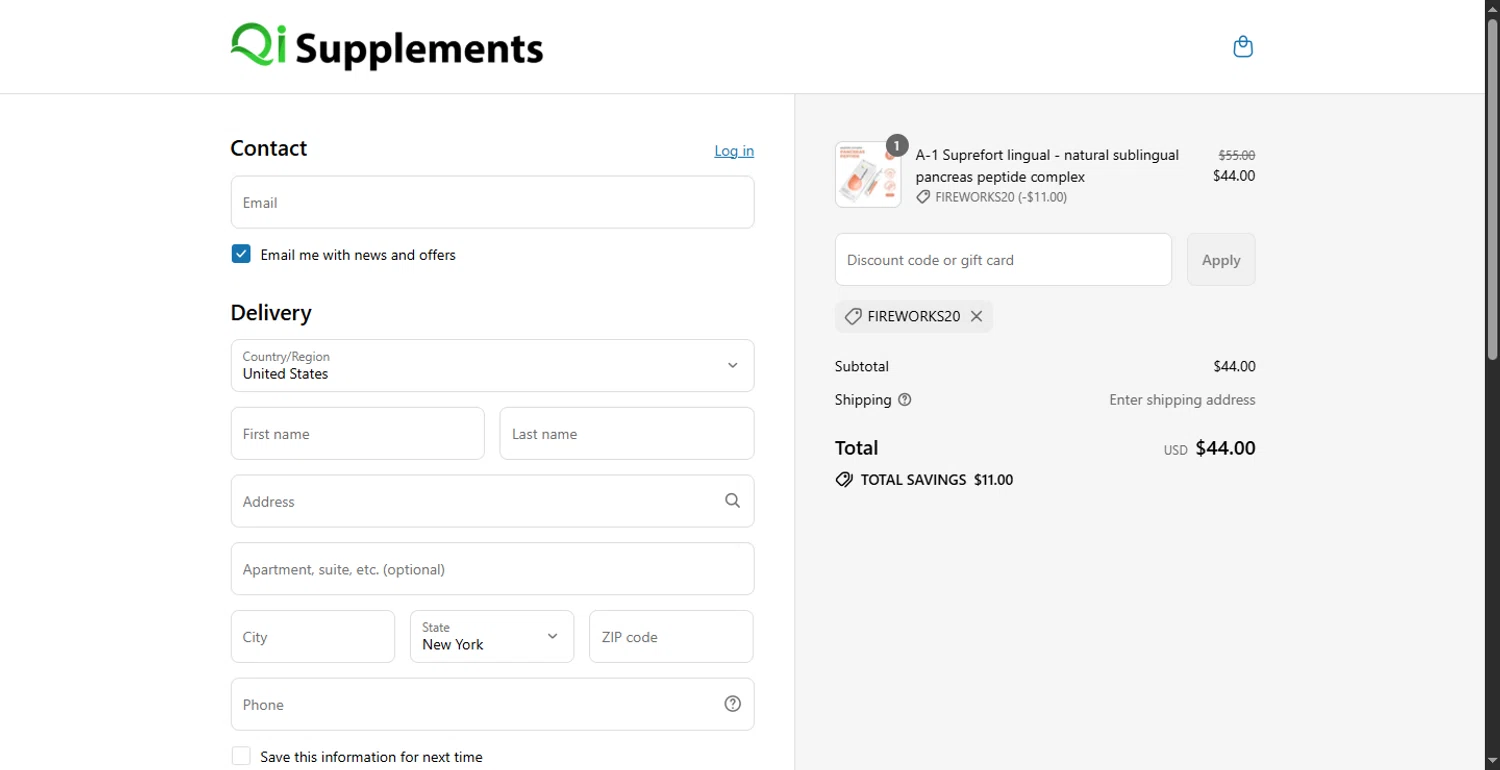
Task: Focus the Address input field
Action: point(492,501)
